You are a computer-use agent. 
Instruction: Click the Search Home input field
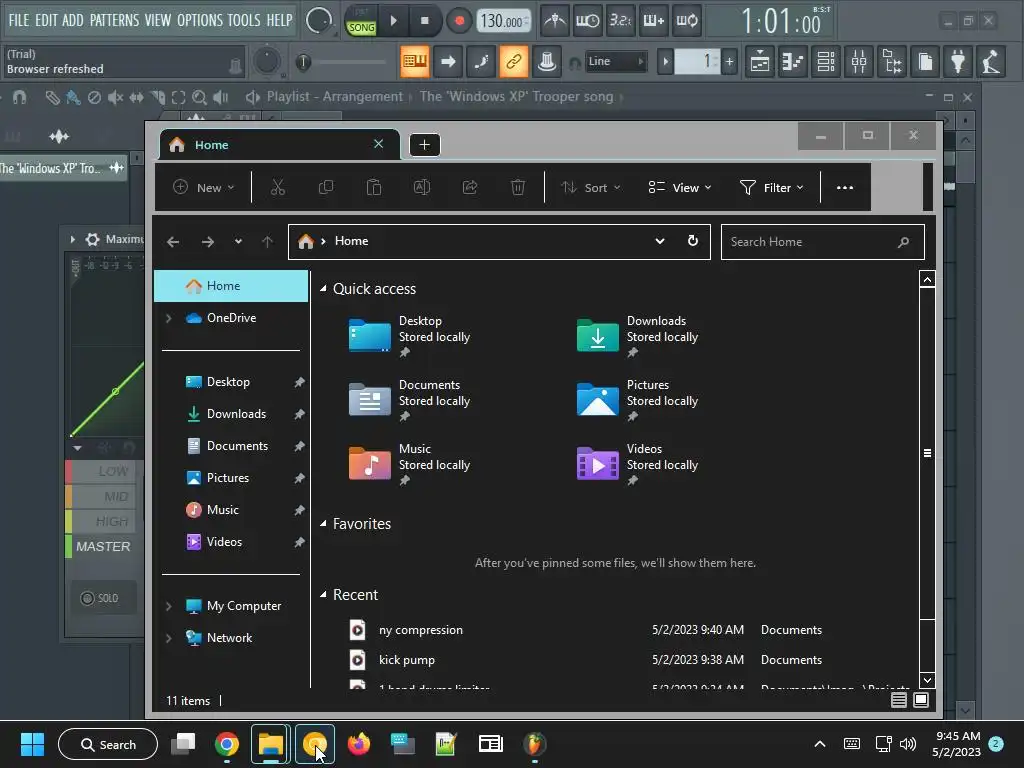(823, 242)
